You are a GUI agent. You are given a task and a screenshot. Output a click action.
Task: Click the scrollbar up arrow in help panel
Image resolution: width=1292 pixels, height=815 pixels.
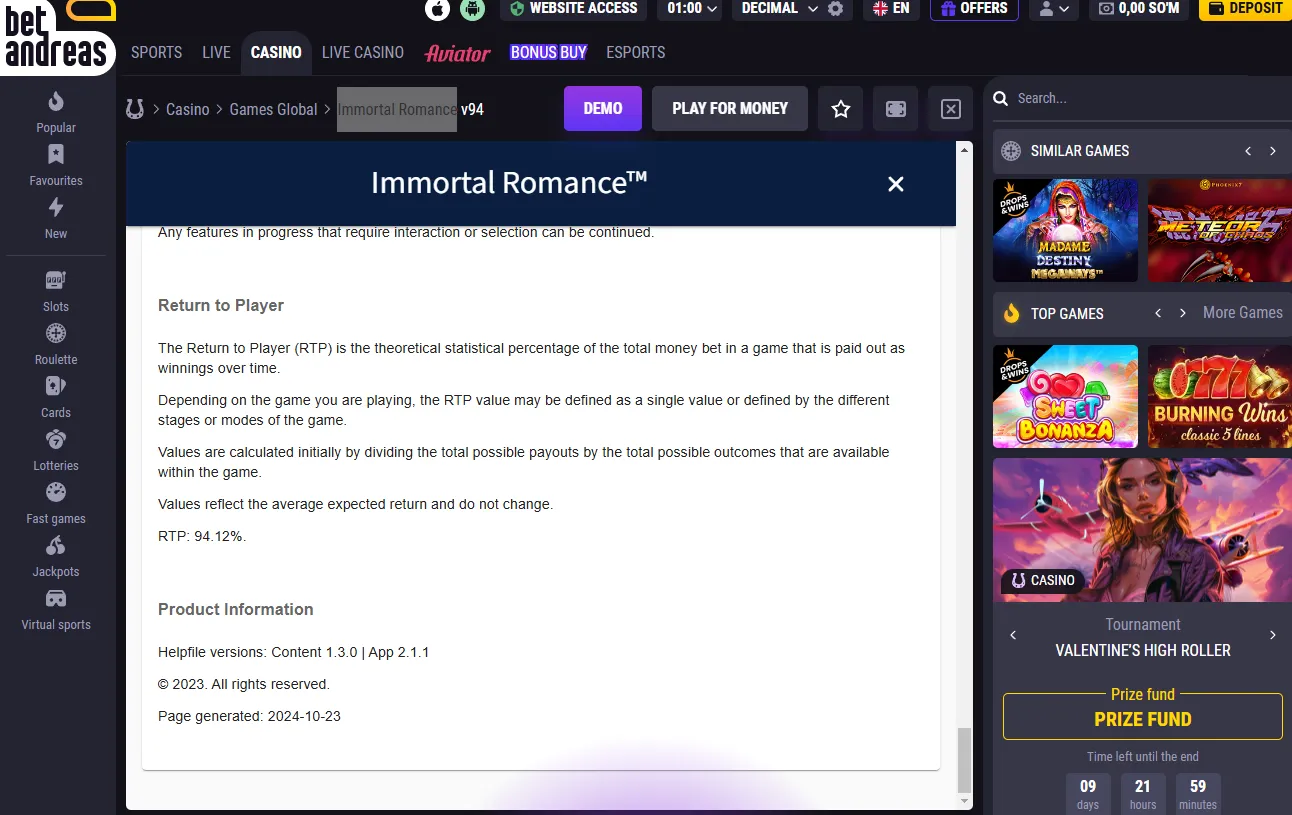[x=964, y=148]
